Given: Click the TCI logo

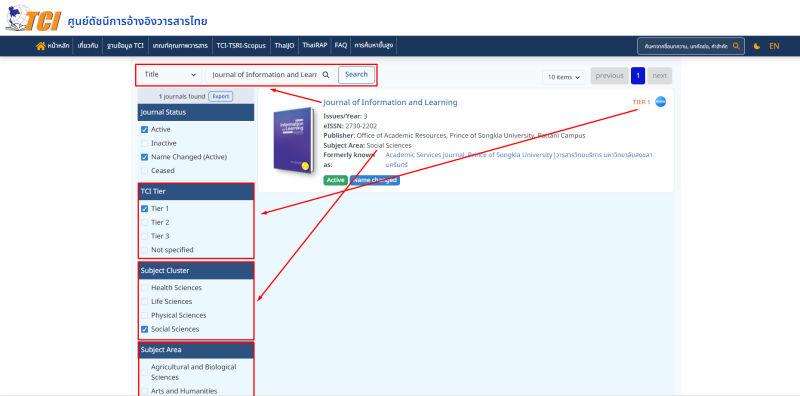Looking at the screenshot, I should (x=33, y=18).
